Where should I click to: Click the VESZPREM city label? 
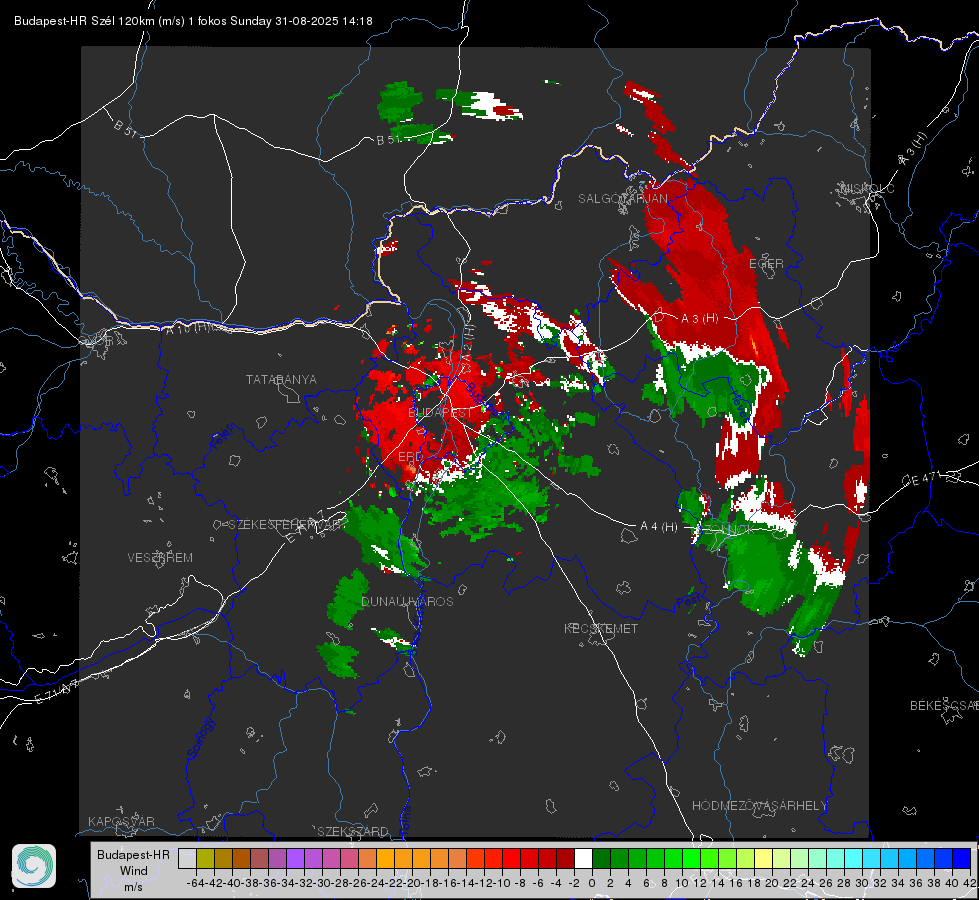tap(160, 558)
